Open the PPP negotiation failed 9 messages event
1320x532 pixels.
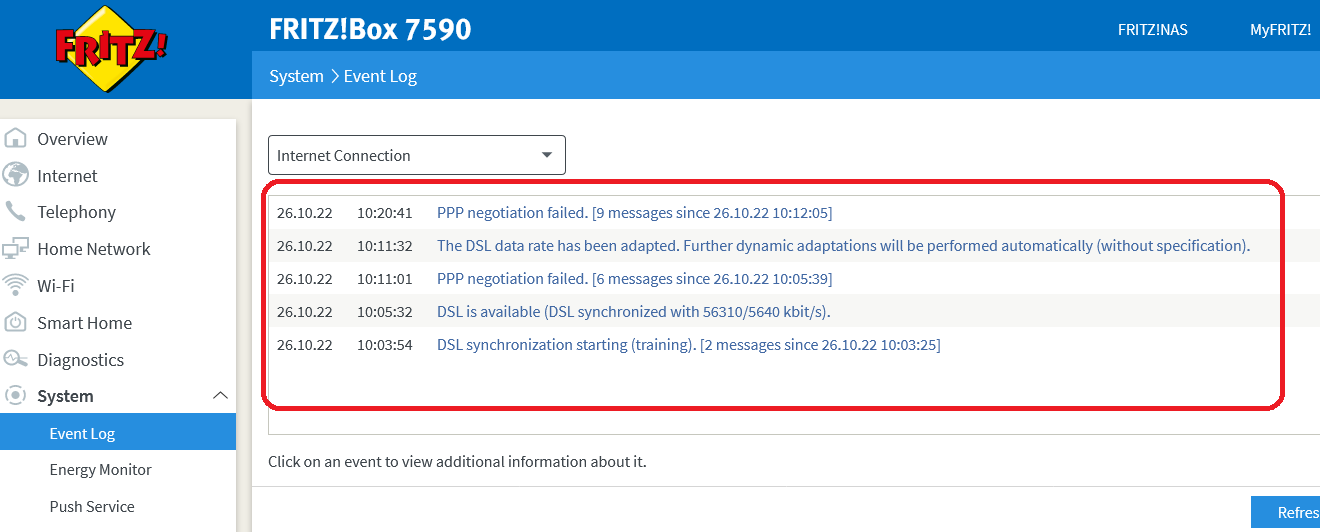coord(634,213)
